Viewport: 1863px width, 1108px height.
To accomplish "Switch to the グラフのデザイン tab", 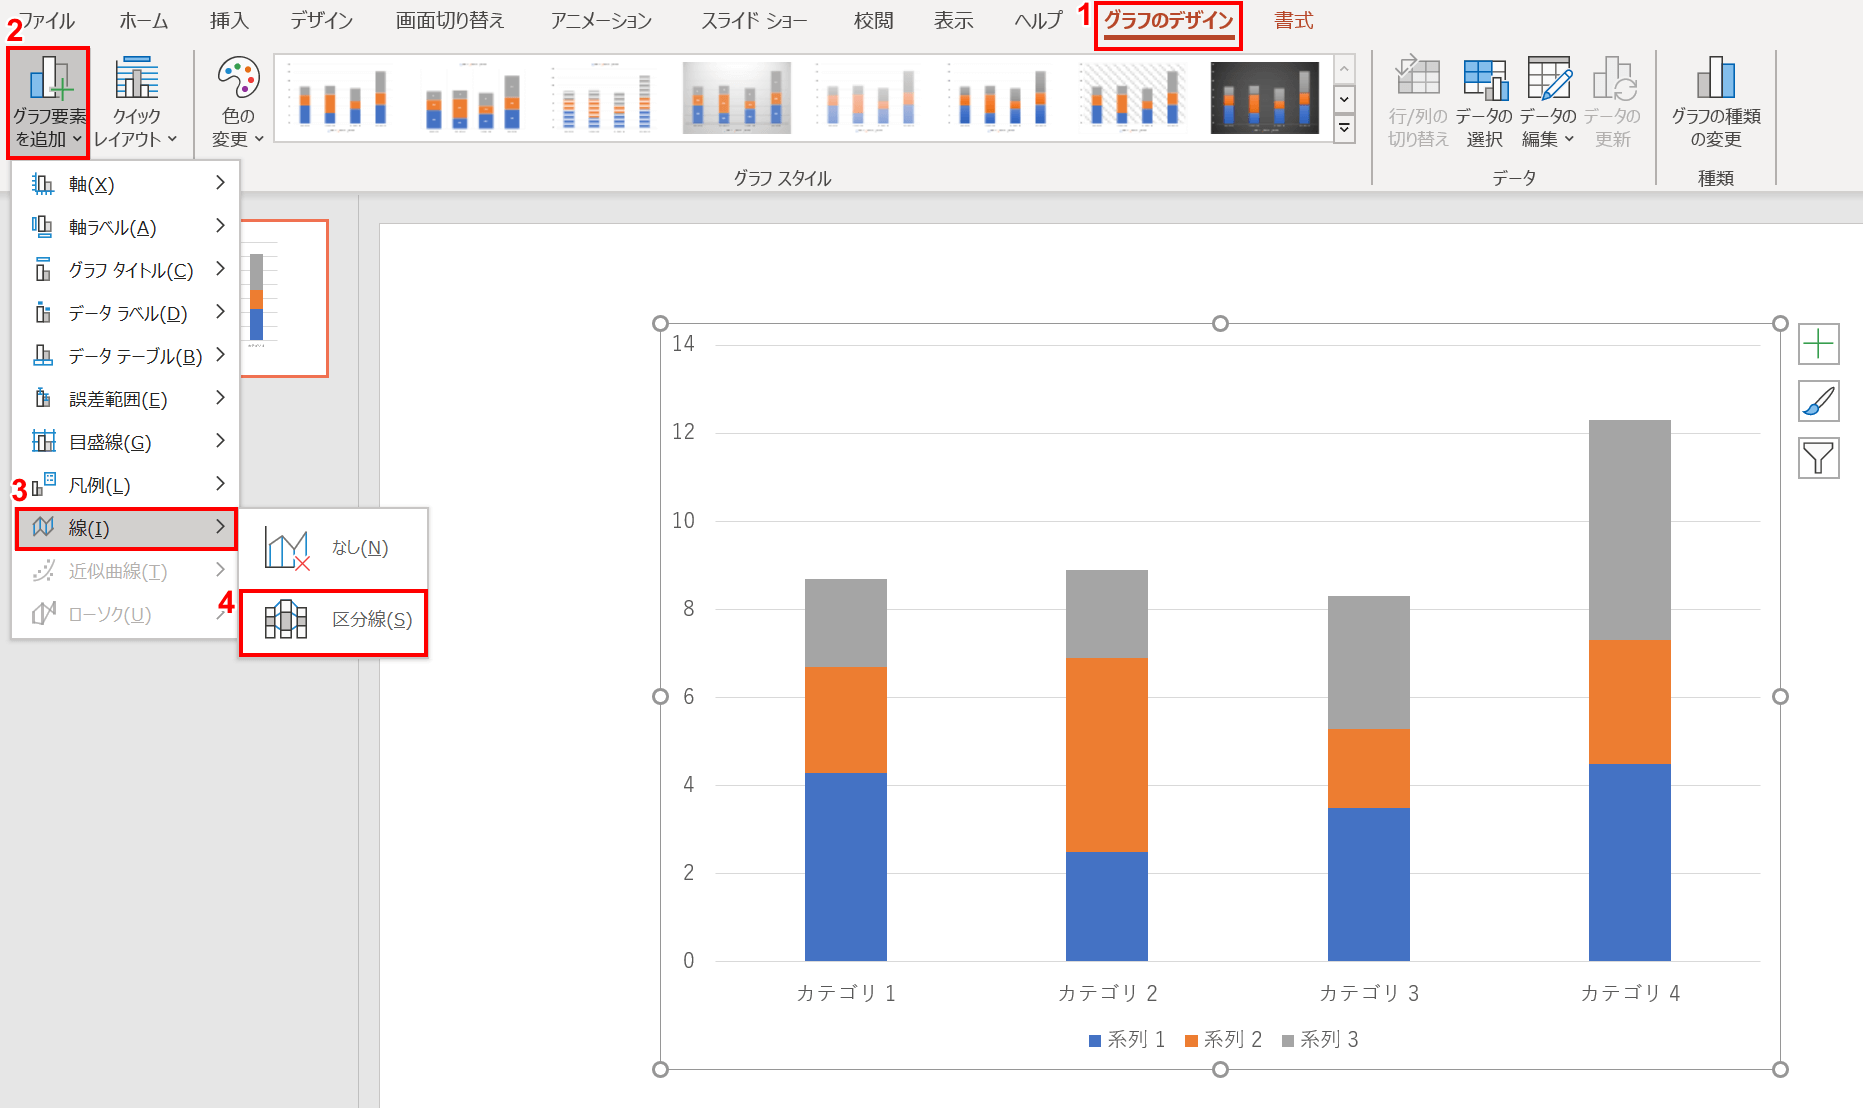I will coord(1168,21).
